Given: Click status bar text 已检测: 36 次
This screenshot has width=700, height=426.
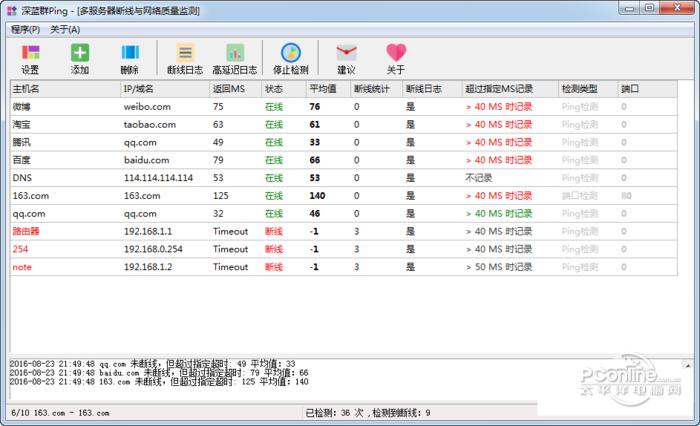Looking at the screenshot, I should tap(334, 413).
